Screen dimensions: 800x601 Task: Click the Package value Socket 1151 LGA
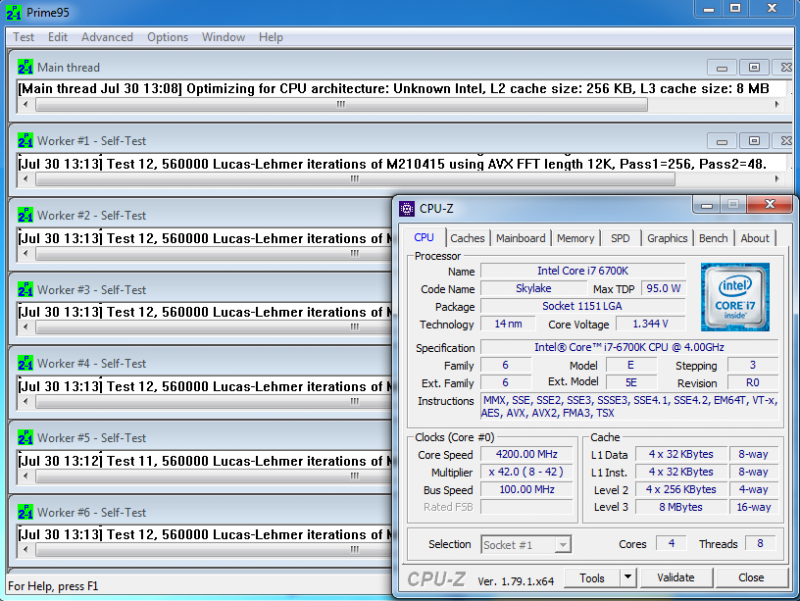tap(583, 306)
